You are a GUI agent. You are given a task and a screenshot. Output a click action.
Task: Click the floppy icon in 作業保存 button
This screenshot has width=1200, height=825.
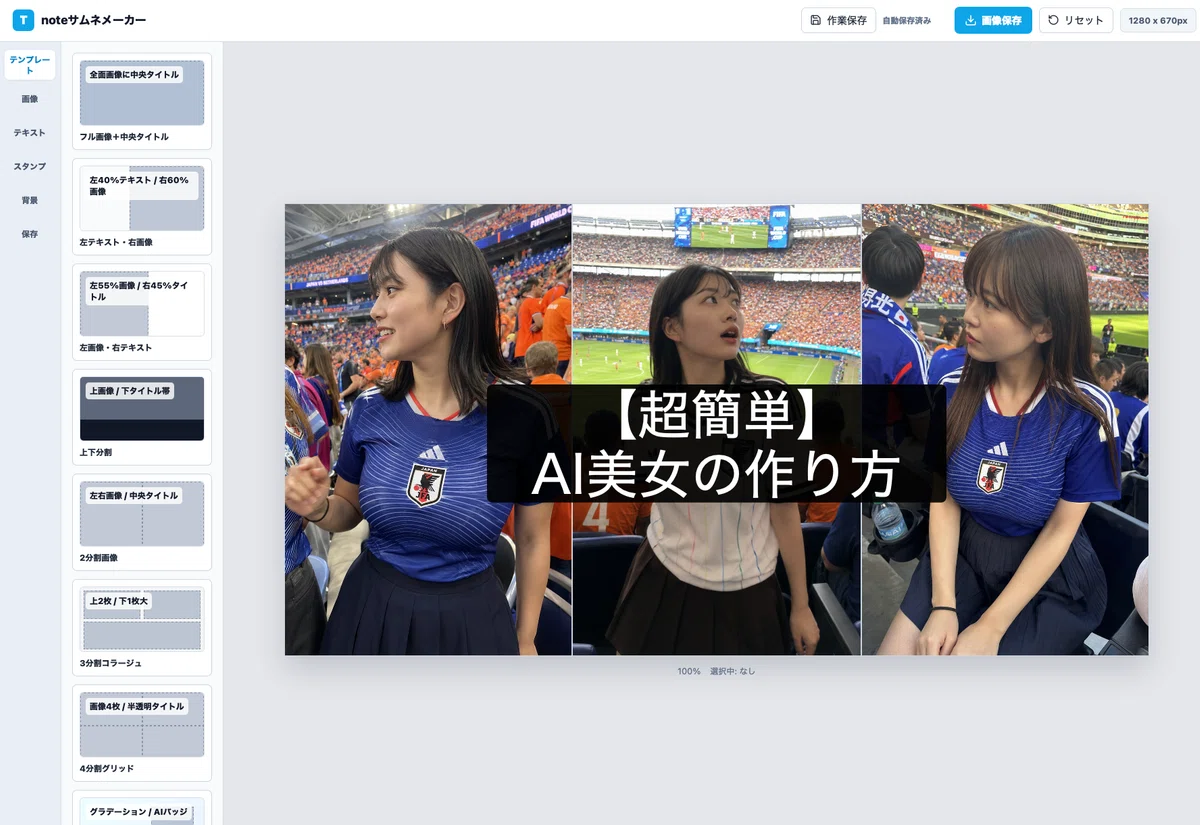tap(816, 20)
